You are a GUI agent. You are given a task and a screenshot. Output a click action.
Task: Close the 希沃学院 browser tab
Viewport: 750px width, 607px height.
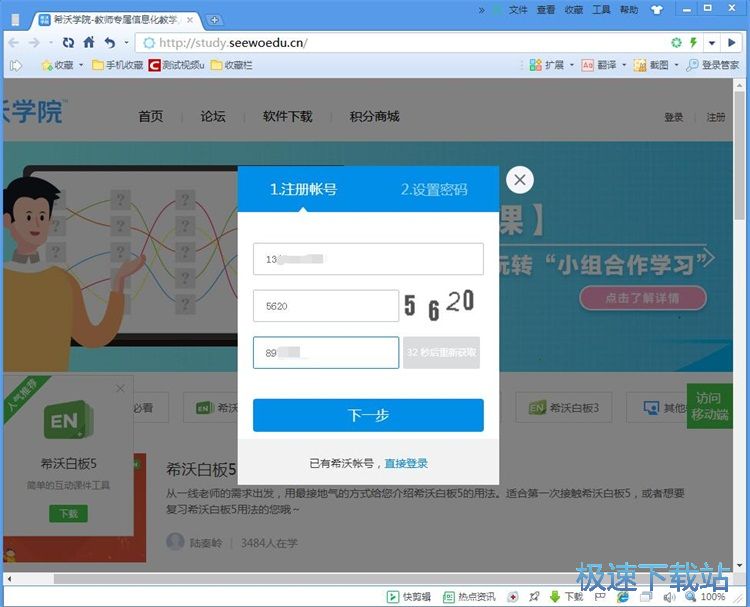(x=190, y=20)
